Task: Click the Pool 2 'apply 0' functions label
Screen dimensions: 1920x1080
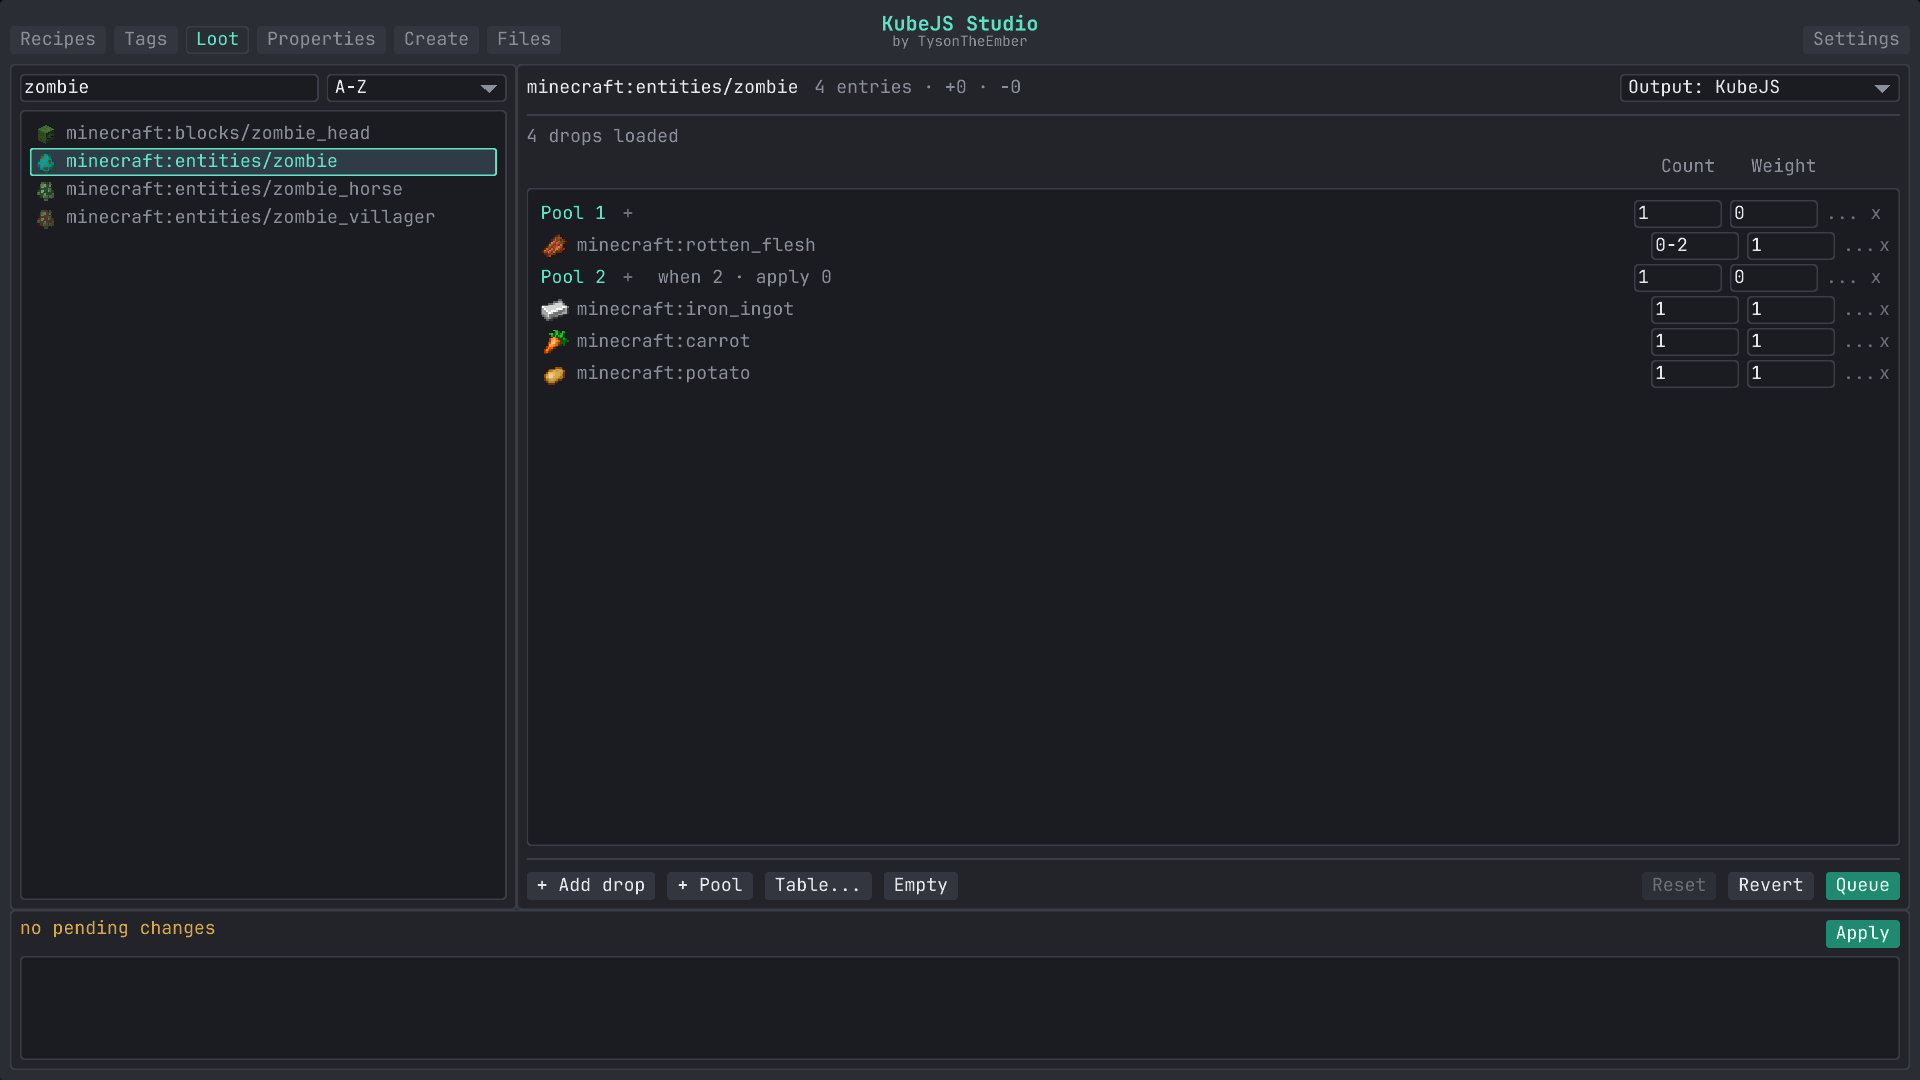Action: click(x=793, y=278)
